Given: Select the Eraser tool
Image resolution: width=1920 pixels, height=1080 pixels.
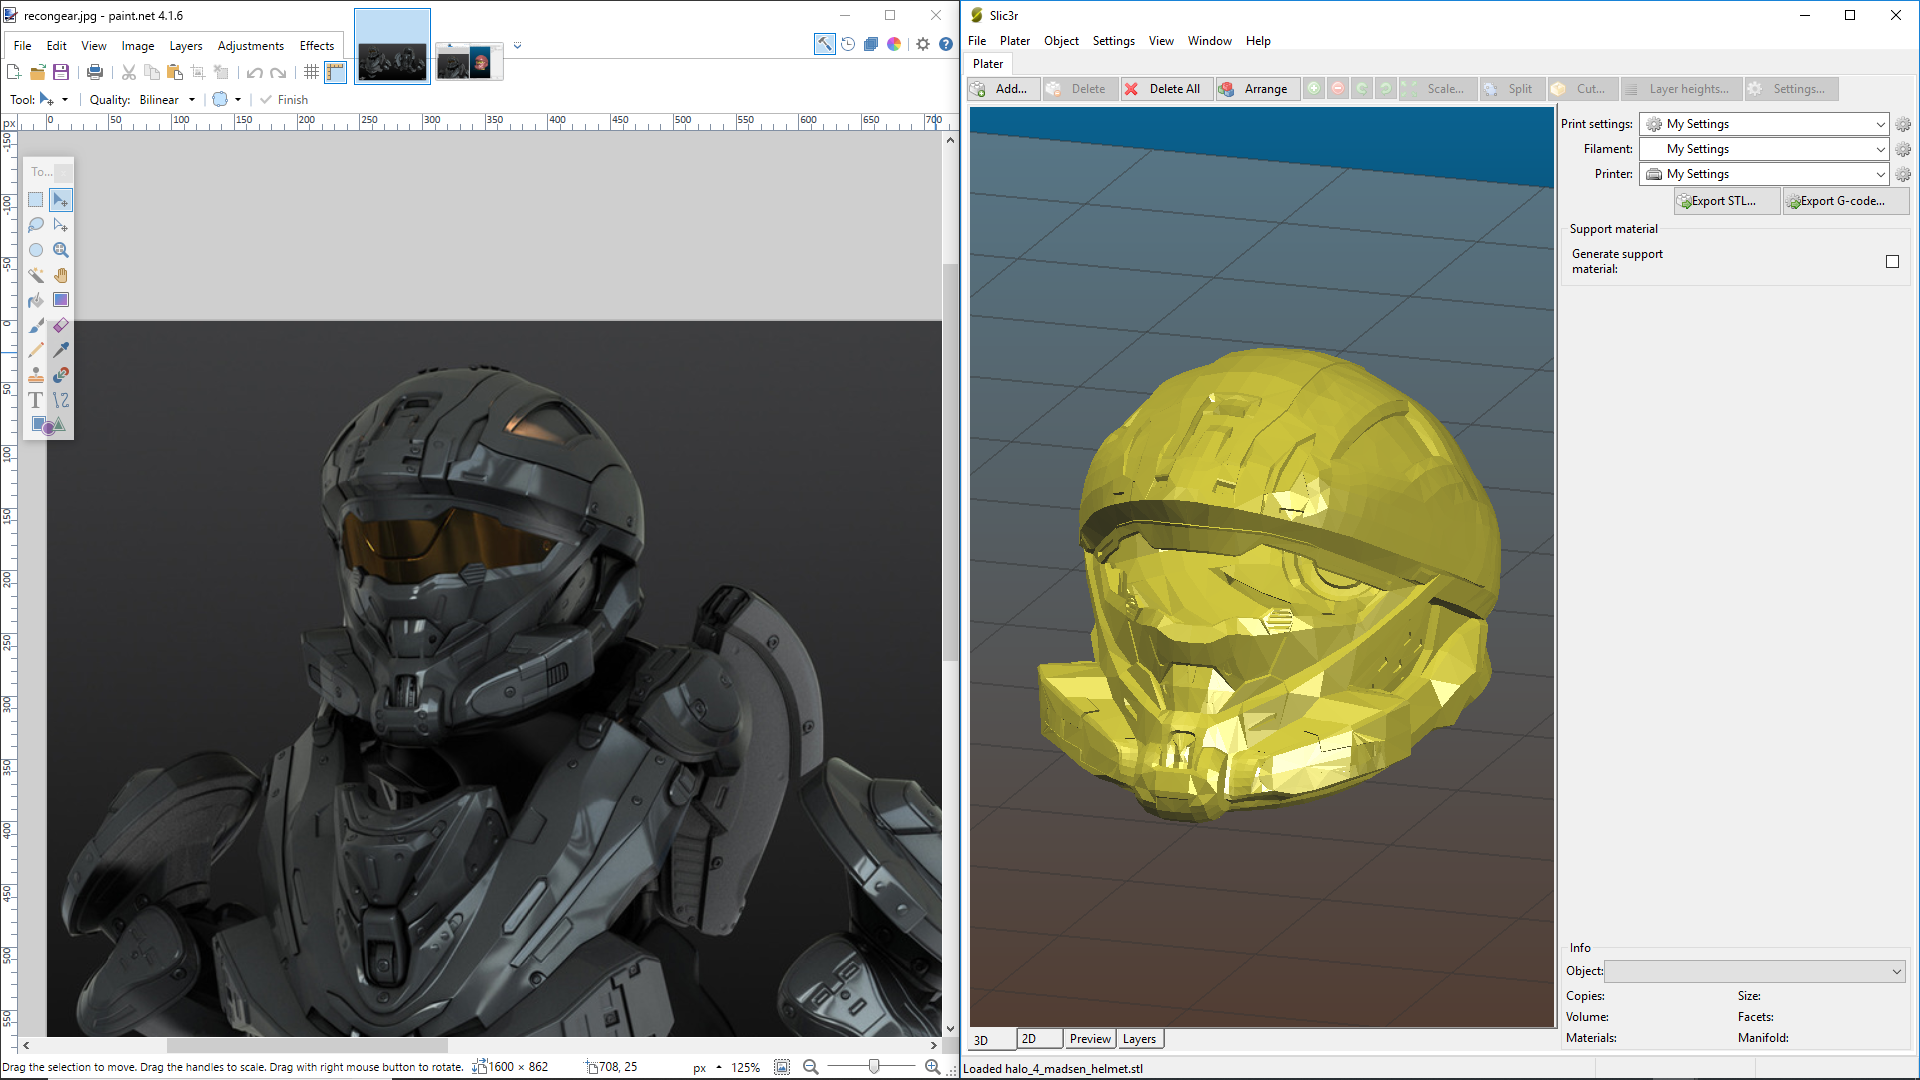Looking at the screenshot, I should click(61, 325).
